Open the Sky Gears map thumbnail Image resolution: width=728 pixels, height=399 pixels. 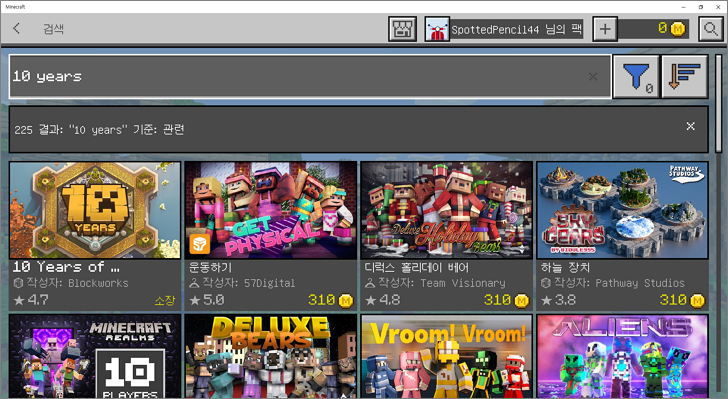[x=622, y=210]
